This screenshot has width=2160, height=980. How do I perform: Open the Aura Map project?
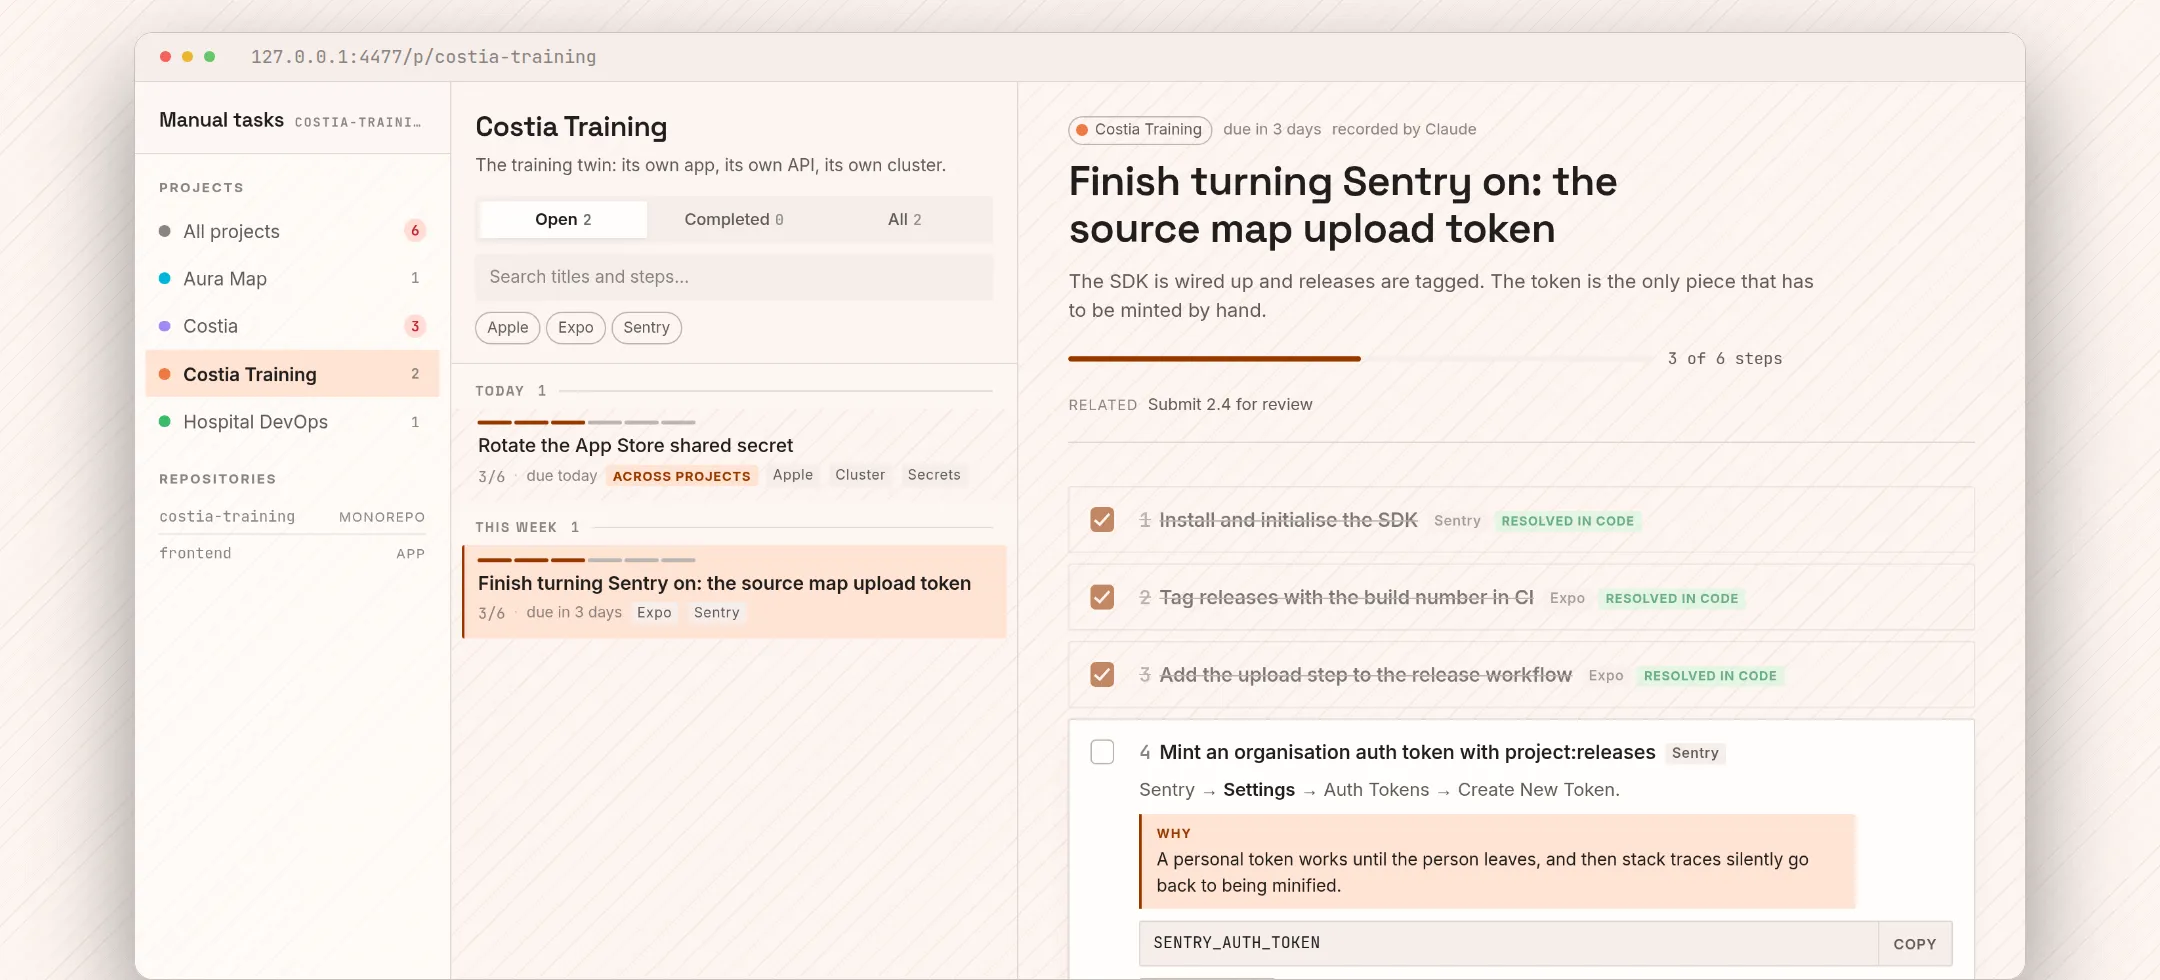(x=292, y=278)
